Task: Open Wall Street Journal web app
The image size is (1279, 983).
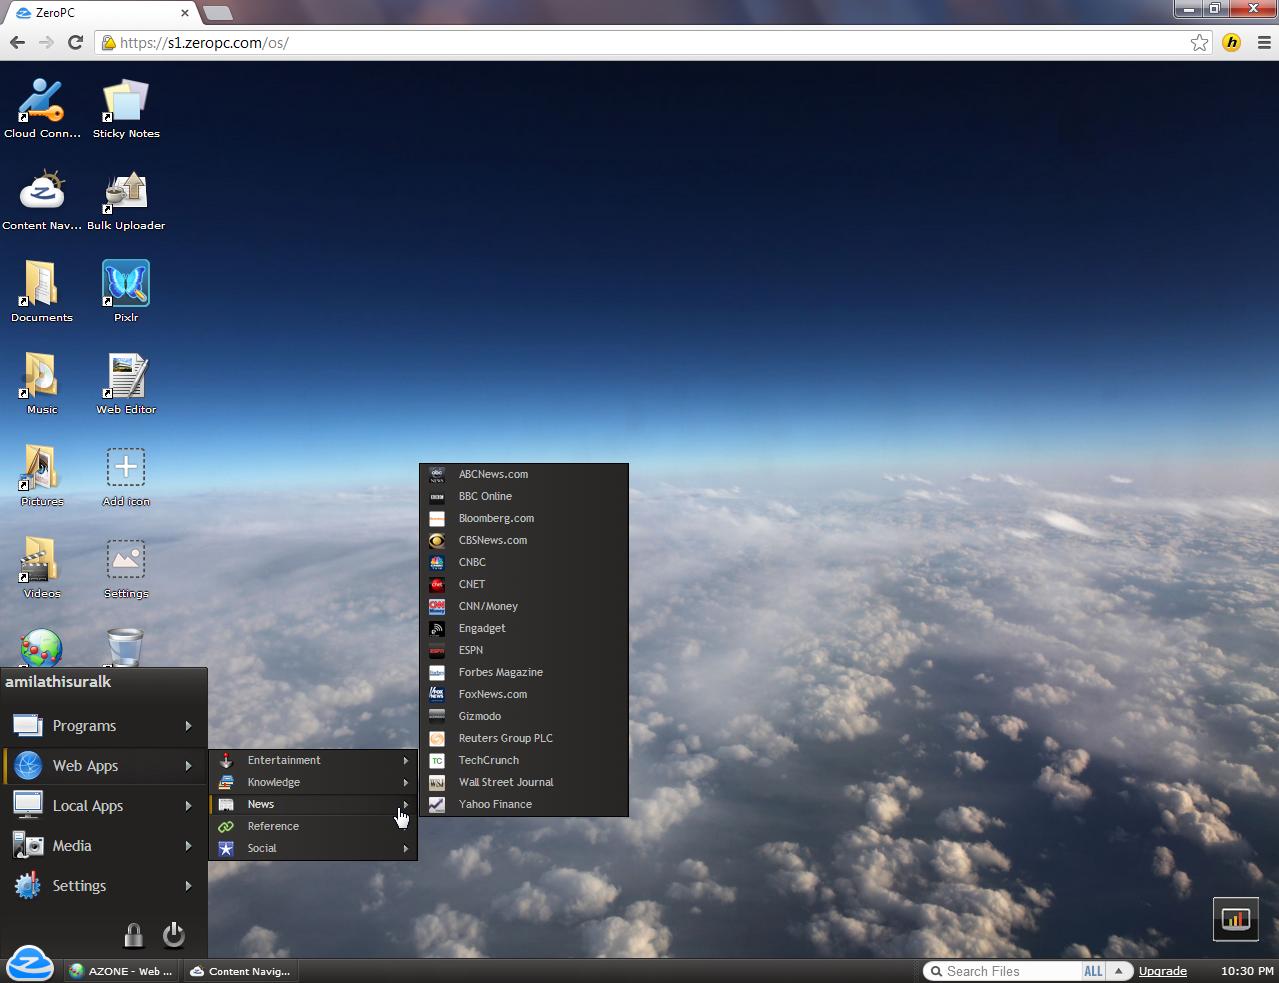Action: tap(524, 782)
